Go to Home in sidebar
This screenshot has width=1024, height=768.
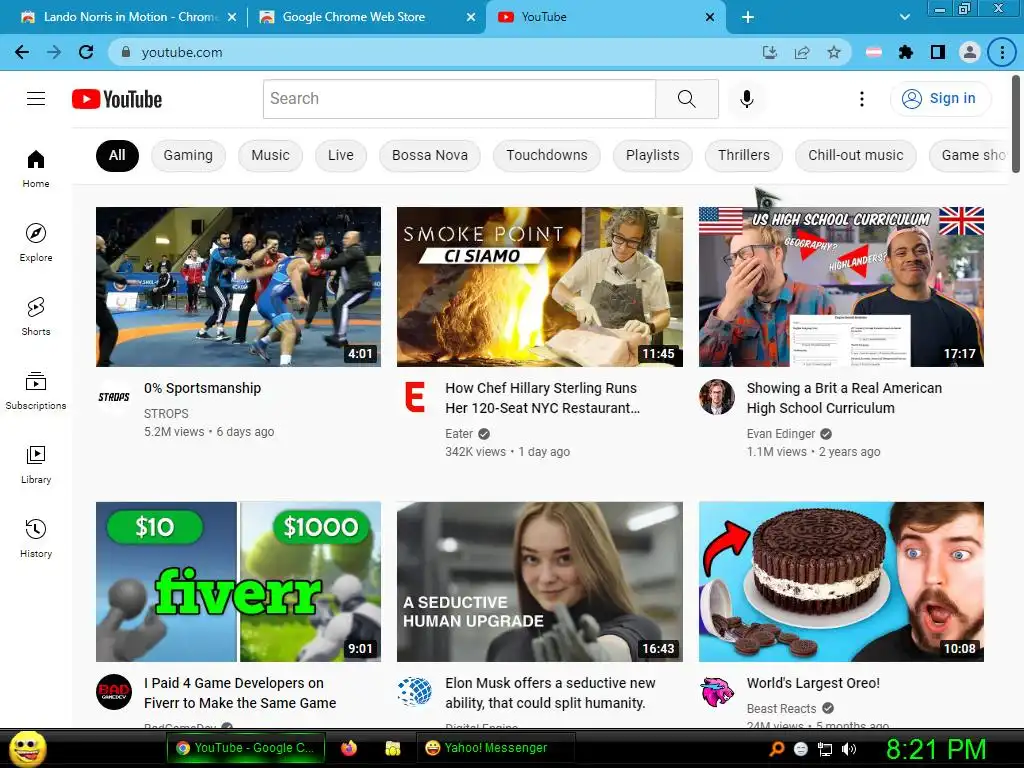point(36,168)
